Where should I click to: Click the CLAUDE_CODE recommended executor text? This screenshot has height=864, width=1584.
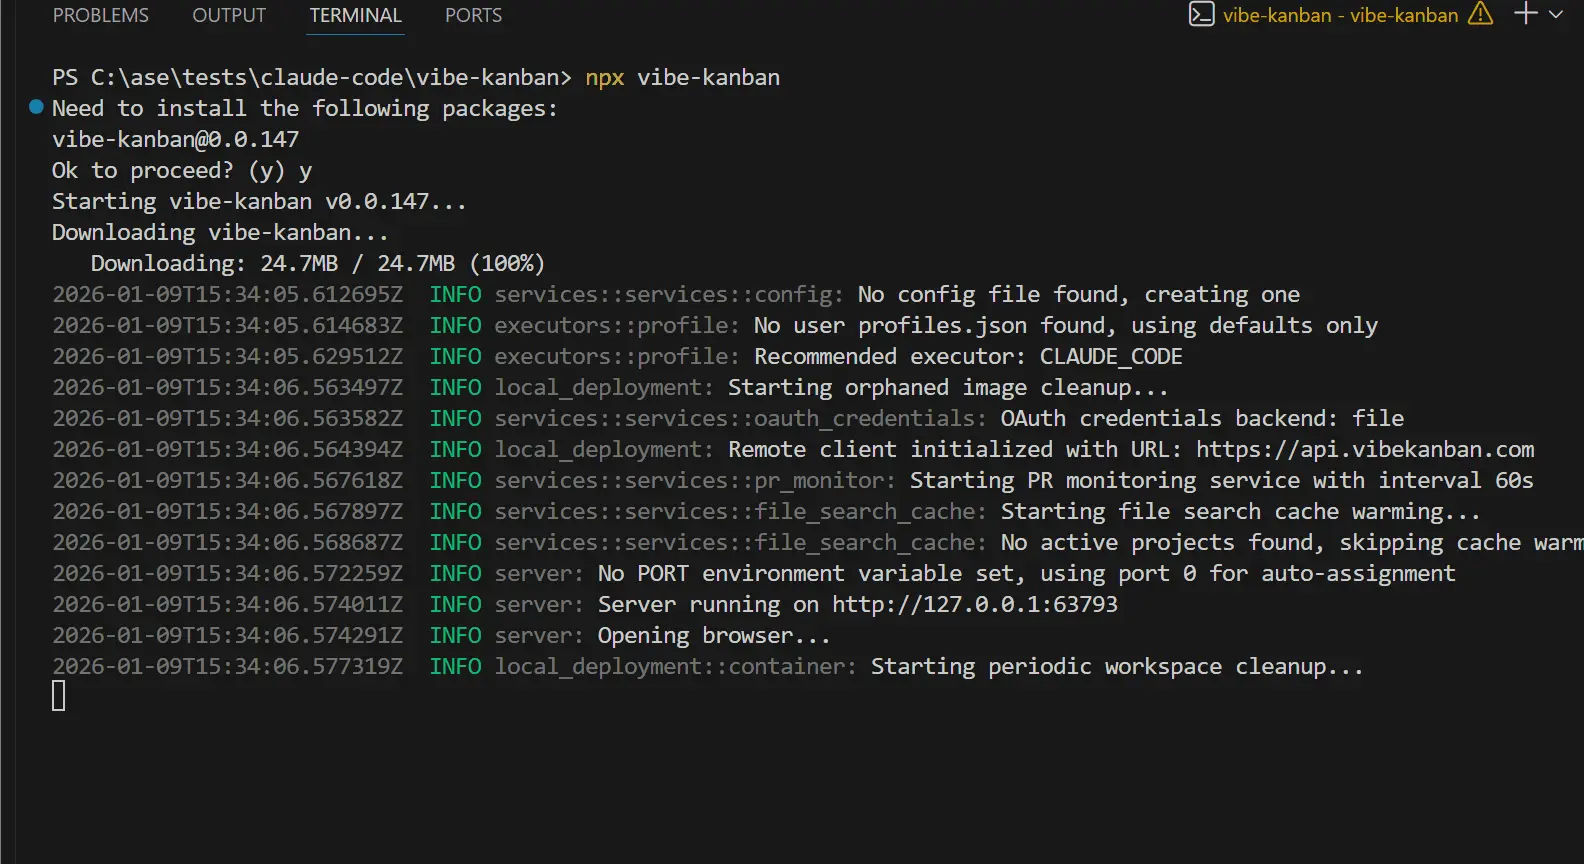[1110, 357]
